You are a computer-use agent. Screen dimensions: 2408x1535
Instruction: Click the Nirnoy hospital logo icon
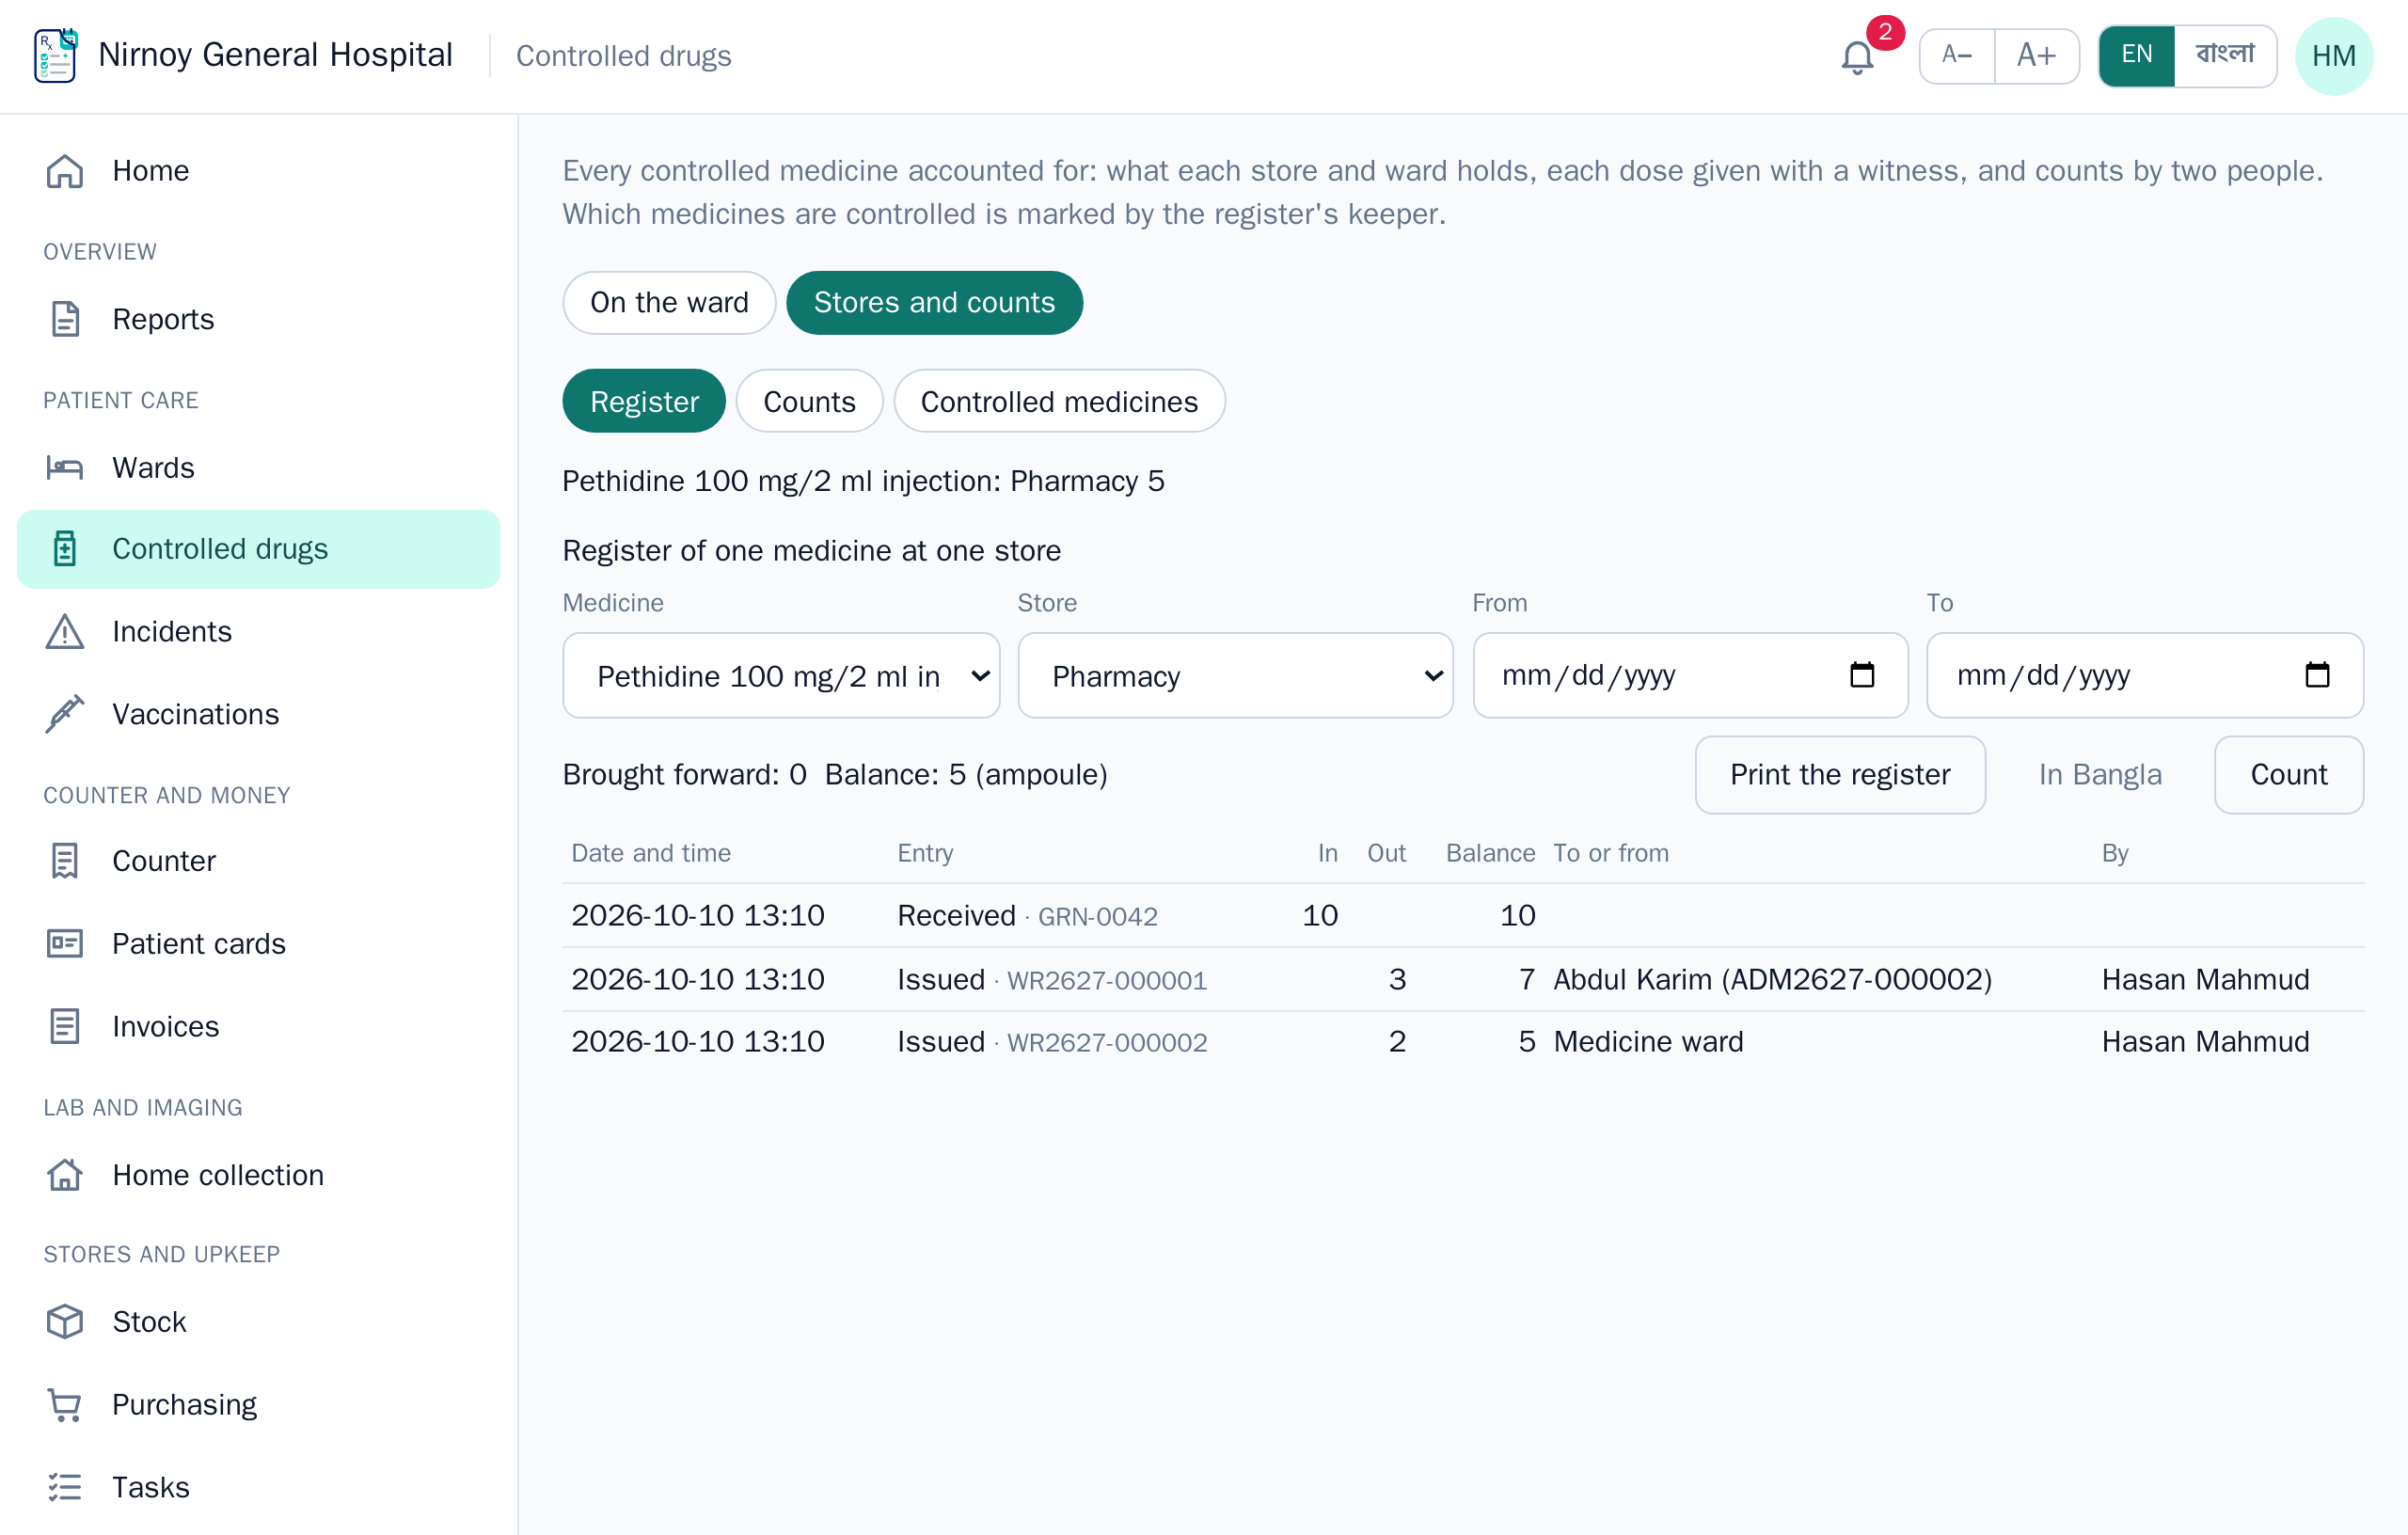click(55, 56)
